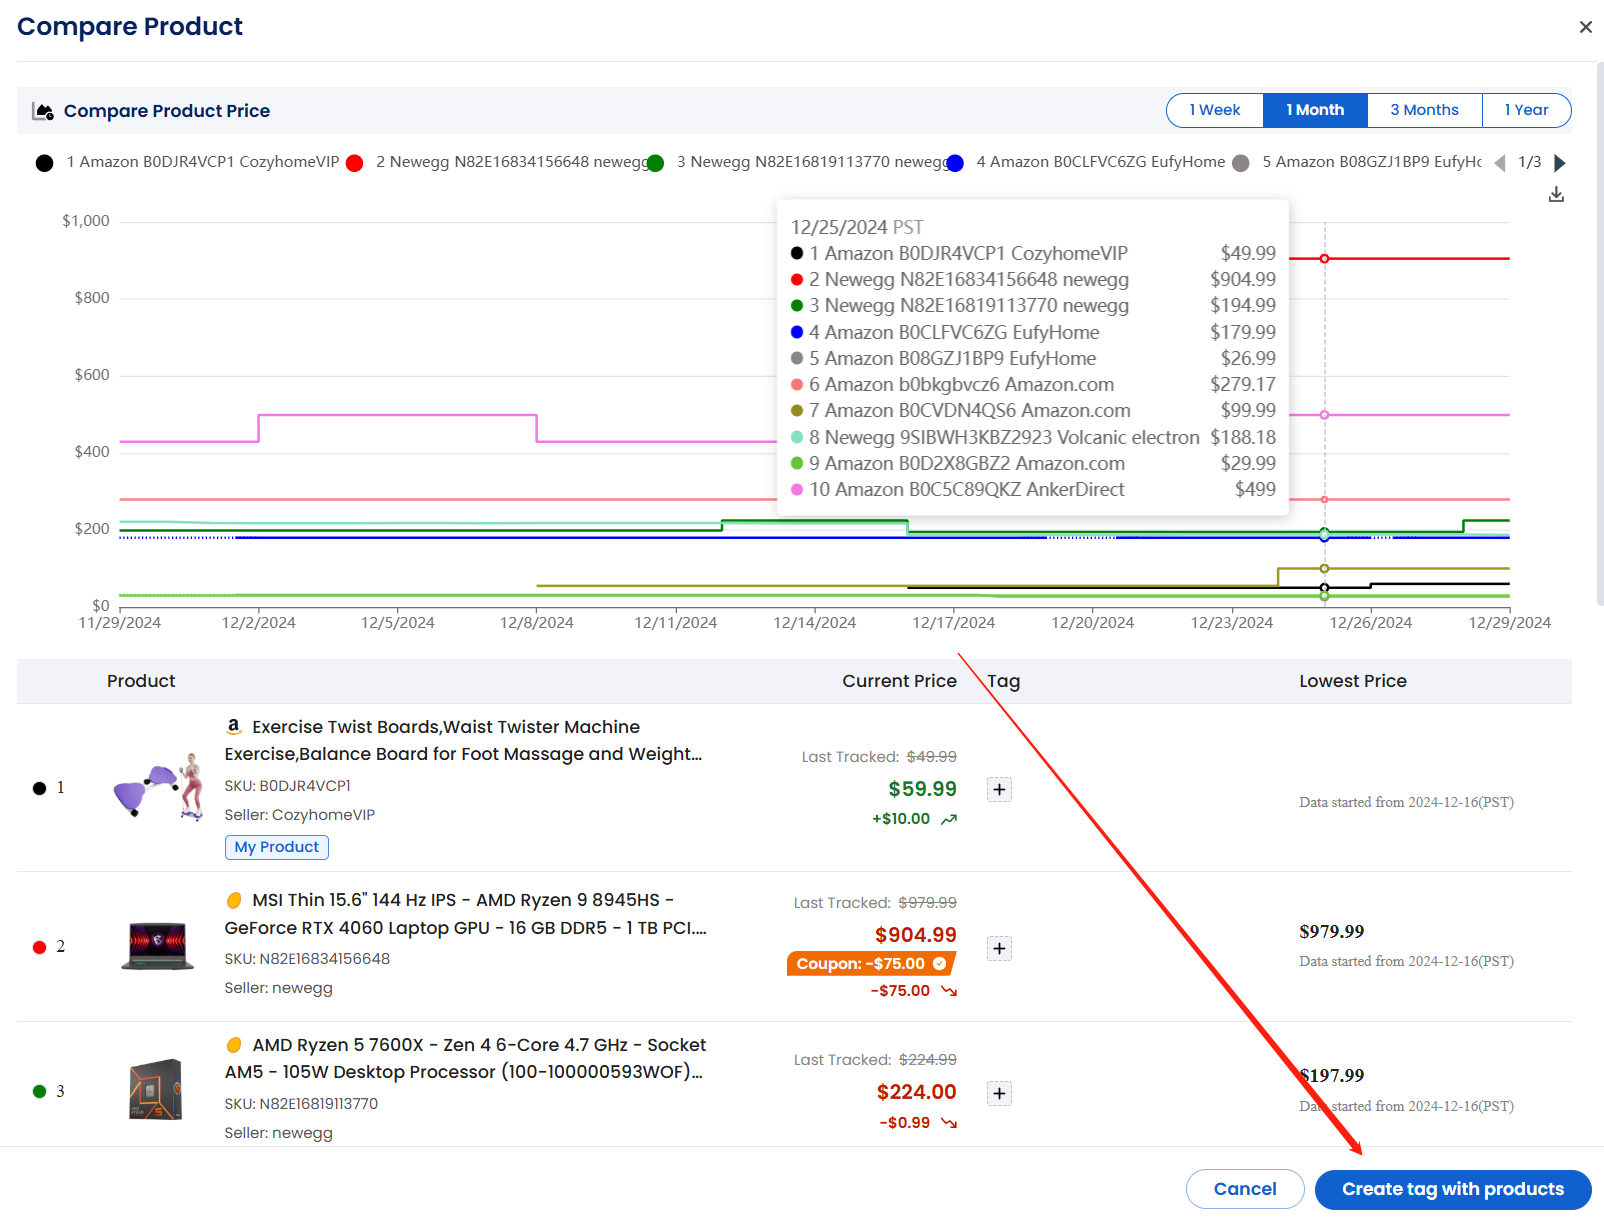
Task: Click red data point on 12/25/2024 line
Action: pos(1324,259)
